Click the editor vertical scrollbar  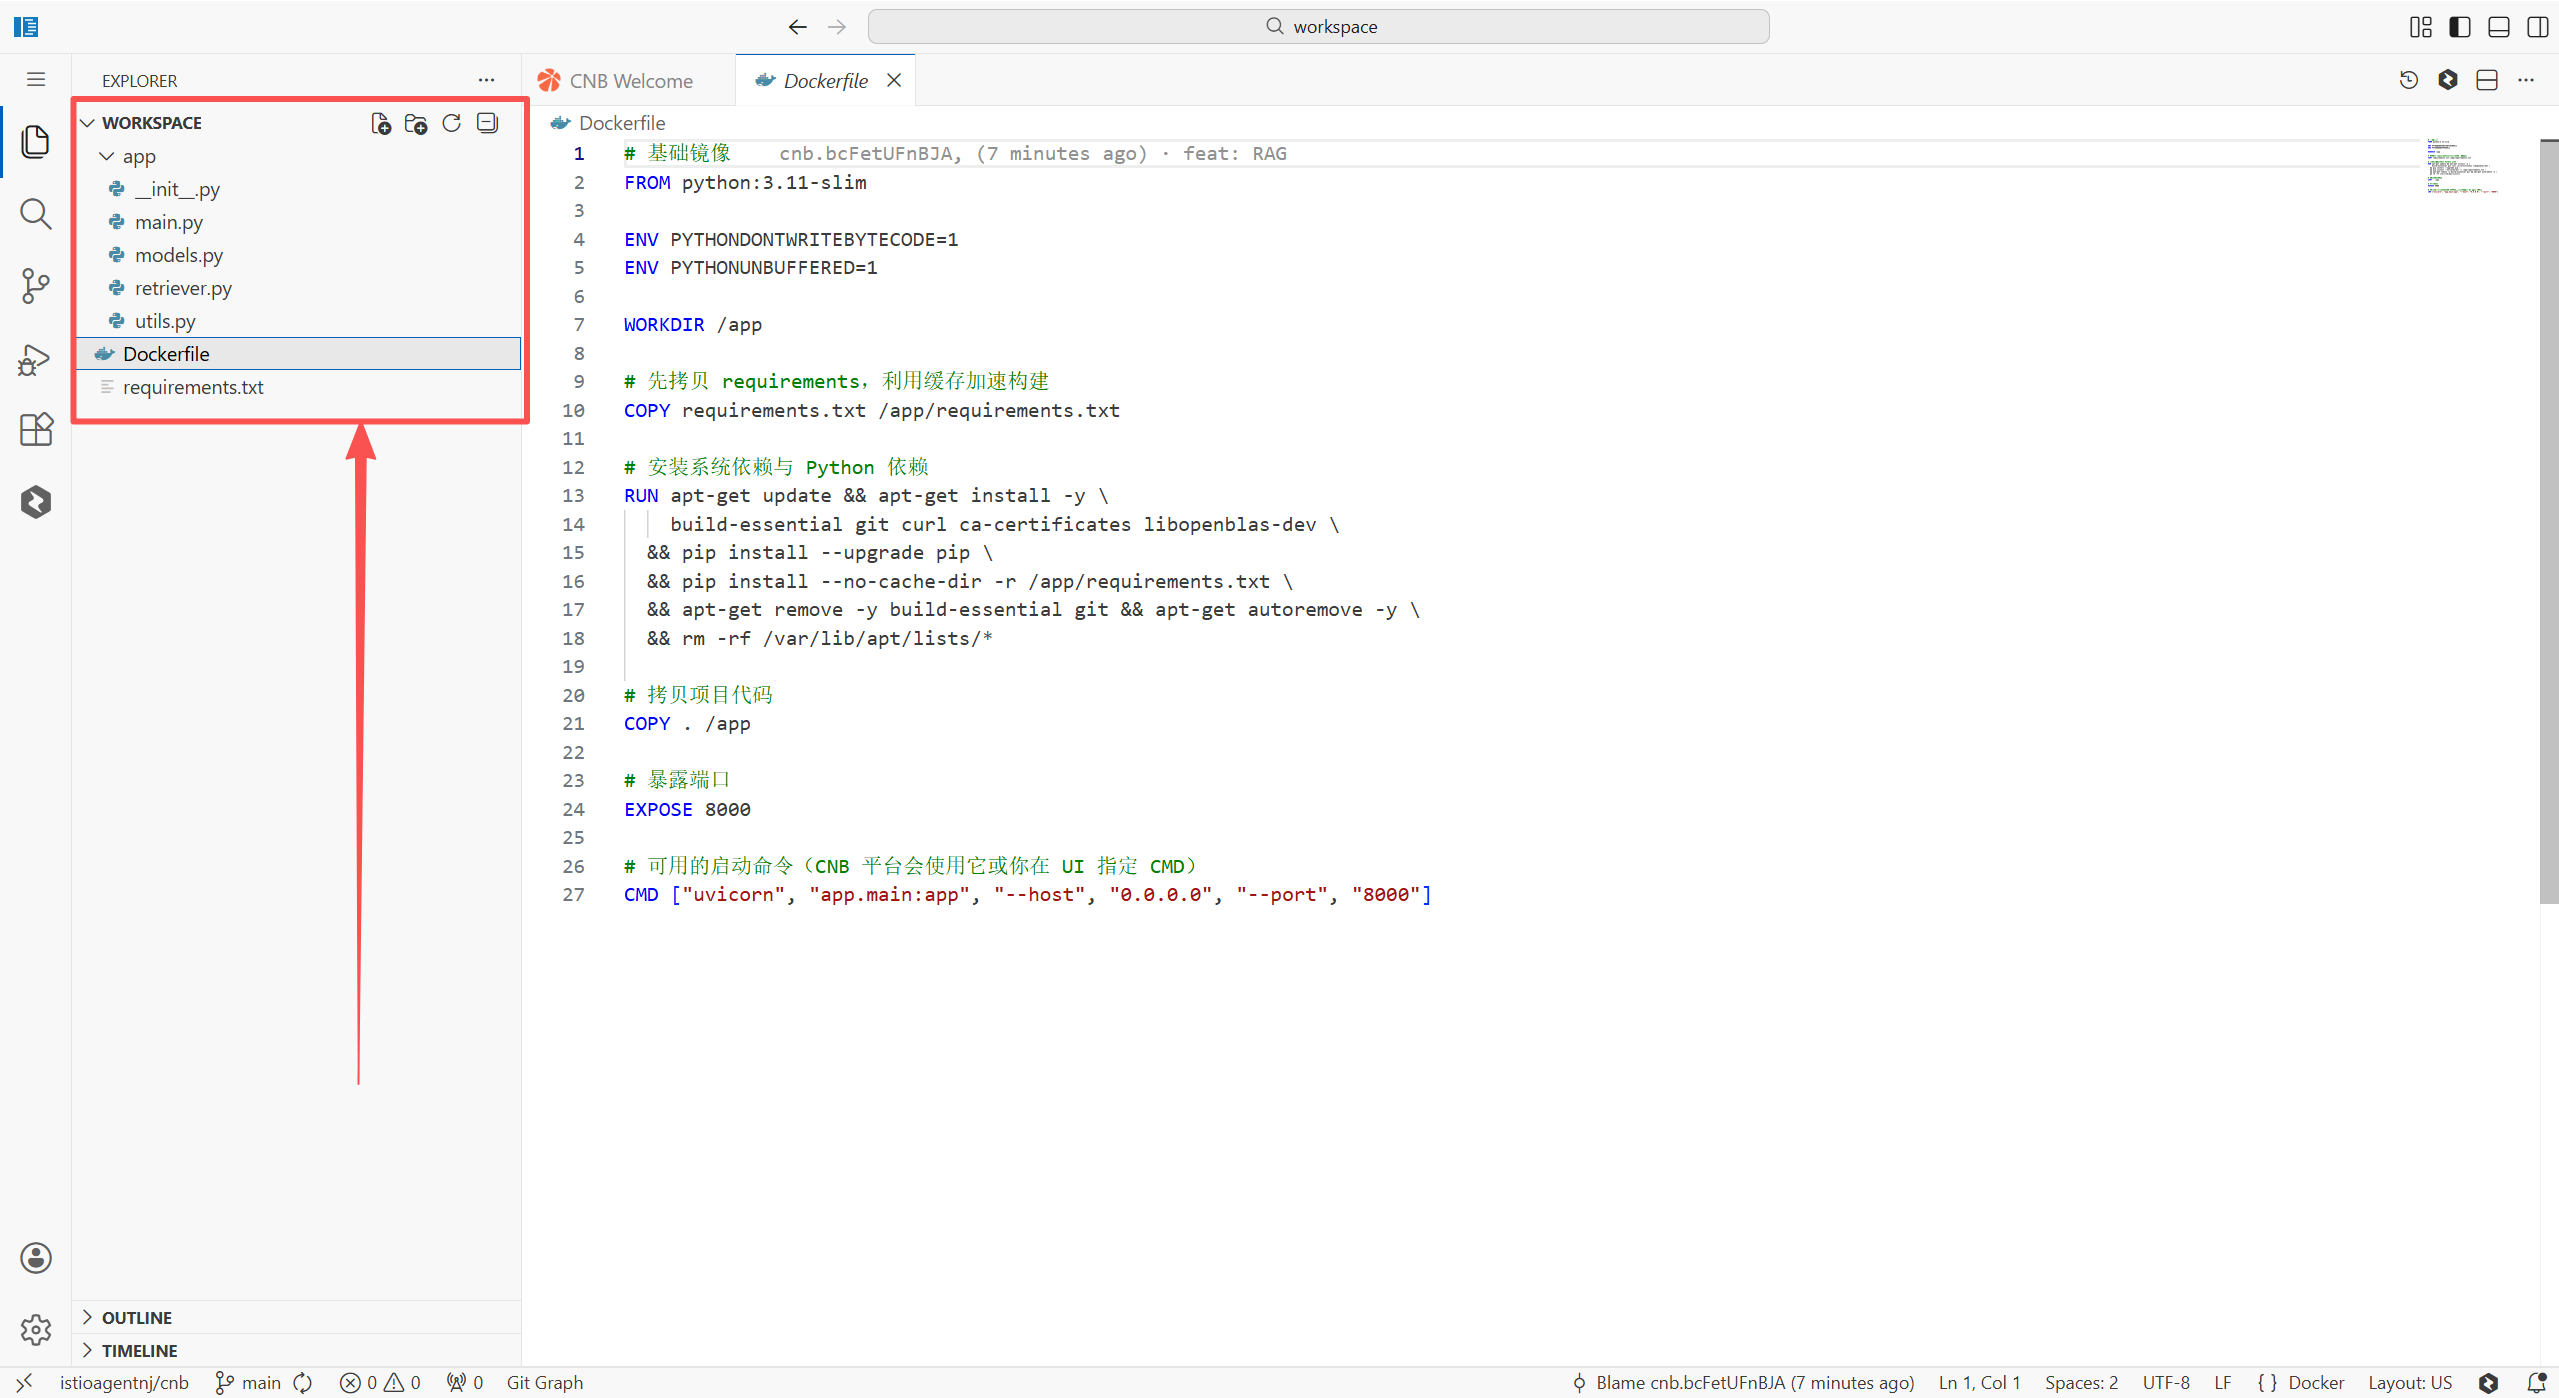click(2549, 520)
